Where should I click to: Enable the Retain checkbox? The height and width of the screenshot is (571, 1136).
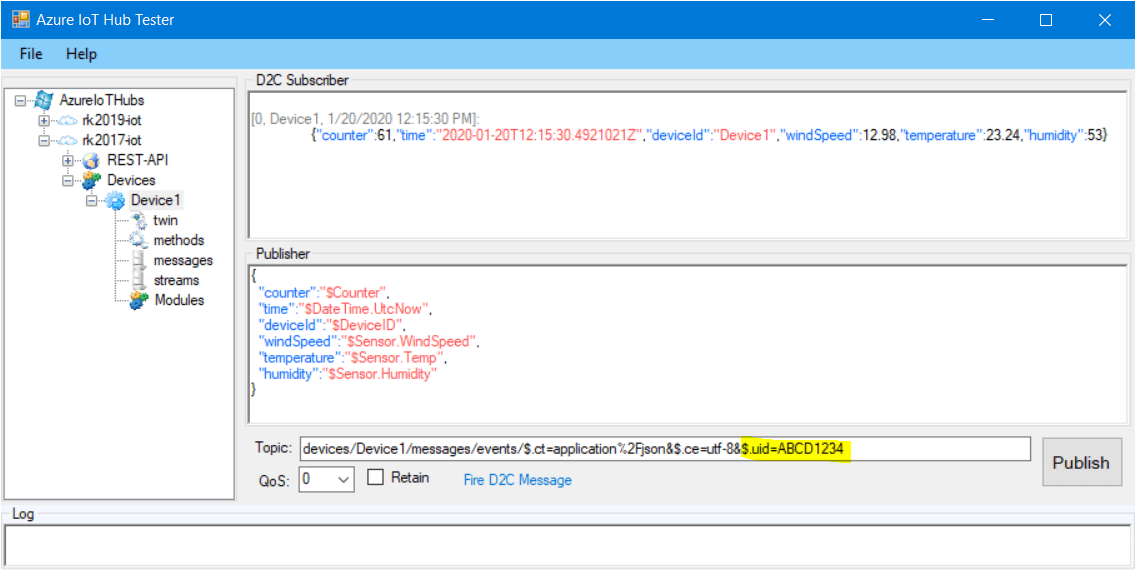click(375, 478)
